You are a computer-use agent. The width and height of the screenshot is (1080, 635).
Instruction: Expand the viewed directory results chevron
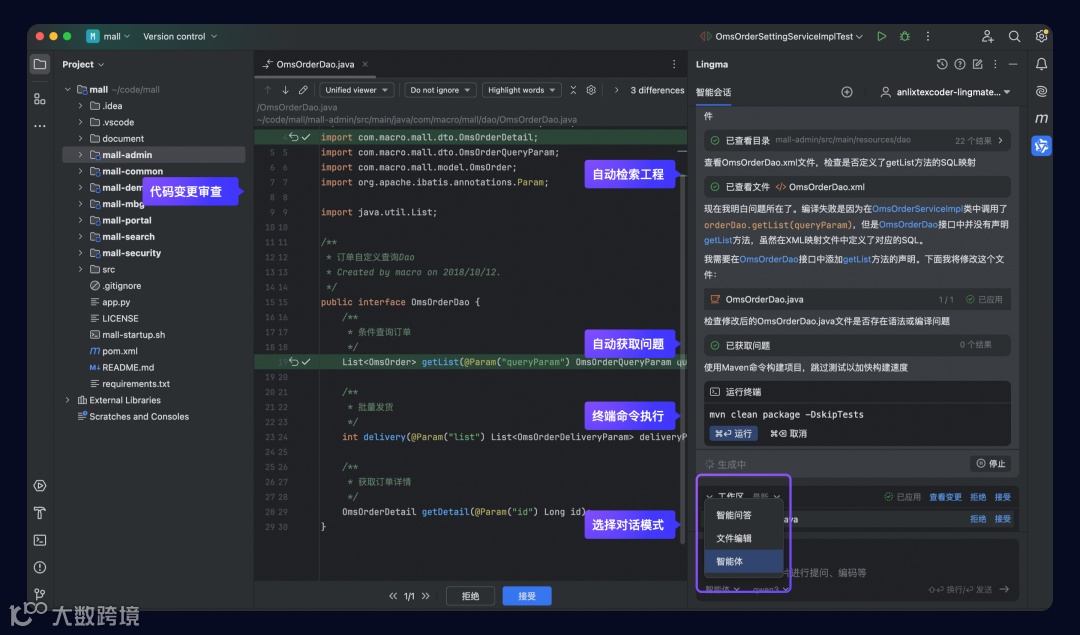point(1000,140)
